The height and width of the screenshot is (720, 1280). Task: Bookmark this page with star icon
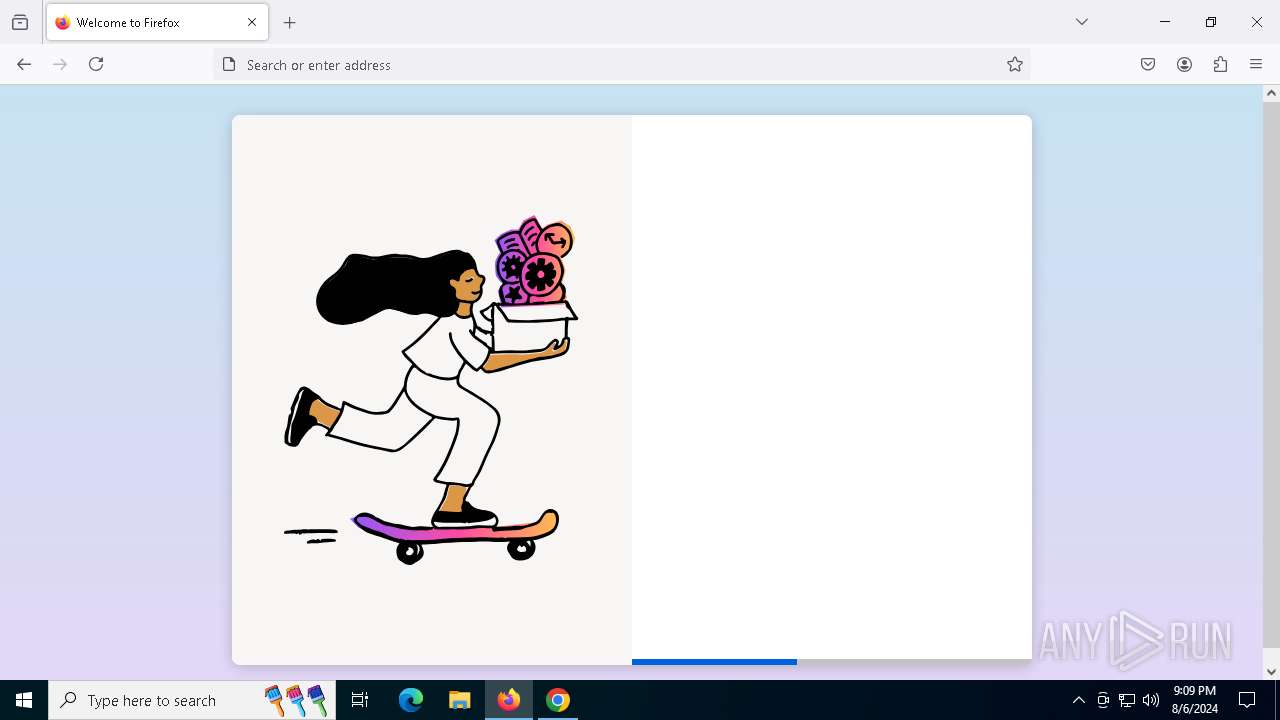pyautogui.click(x=1015, y=64)
